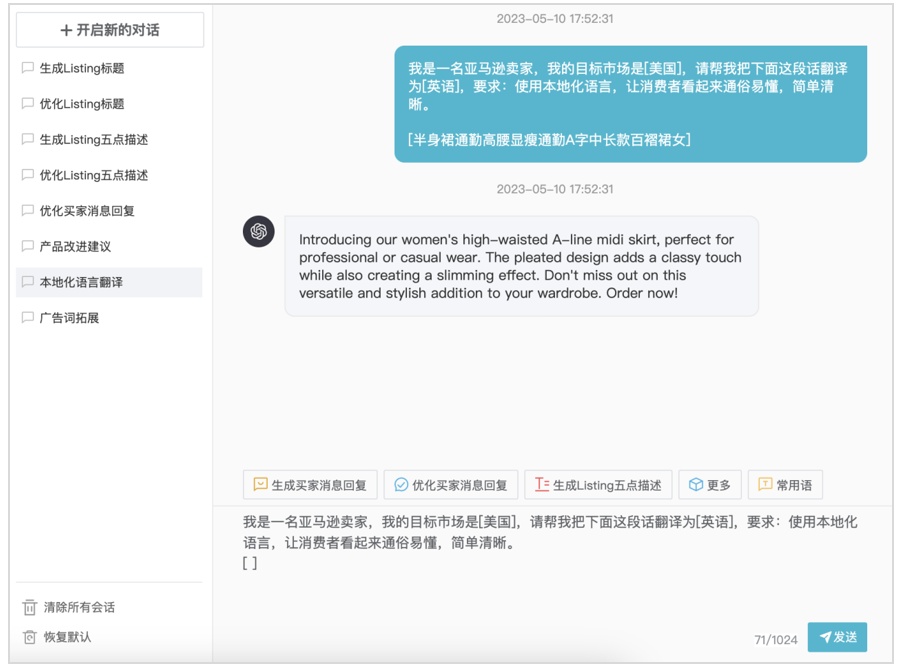Go to 产品改进建议 in the sidebar

coord(75,247)
